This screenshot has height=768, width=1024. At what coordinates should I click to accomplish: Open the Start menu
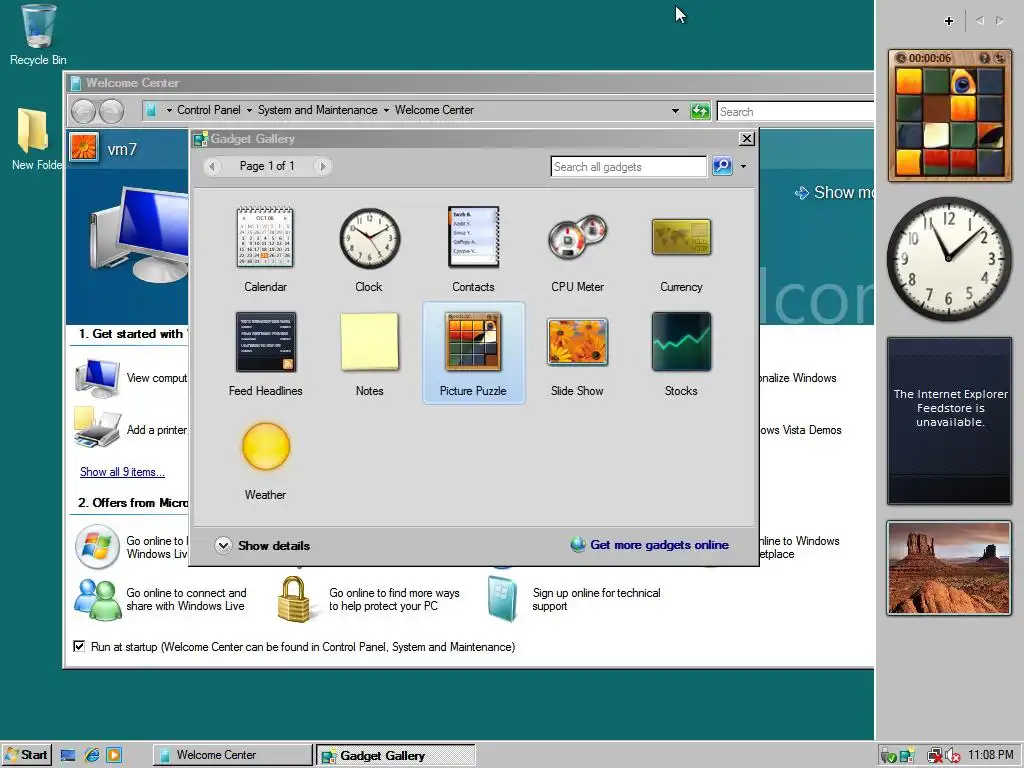pyautogui.click(x=26, y=755)
